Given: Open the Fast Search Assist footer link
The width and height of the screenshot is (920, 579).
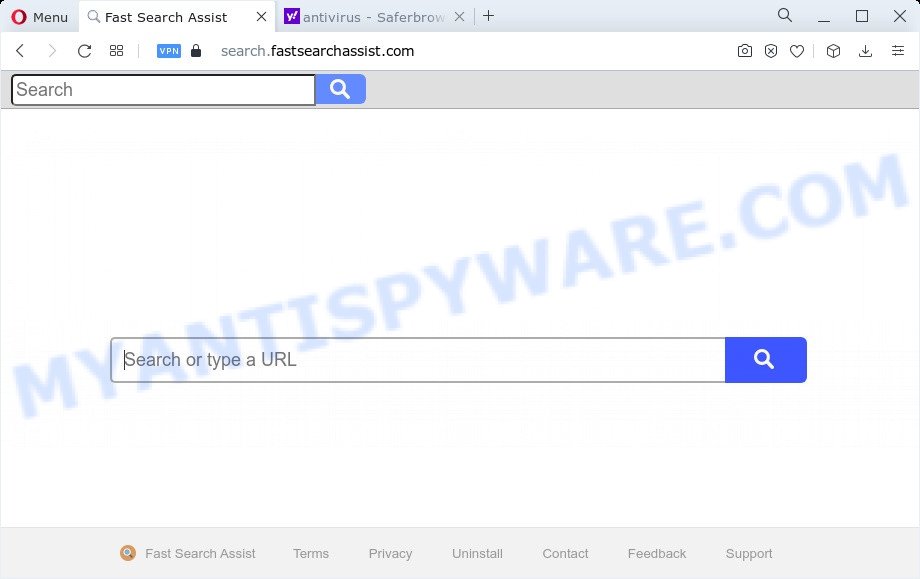Looking at the screenshot, I should click(200, 553).
